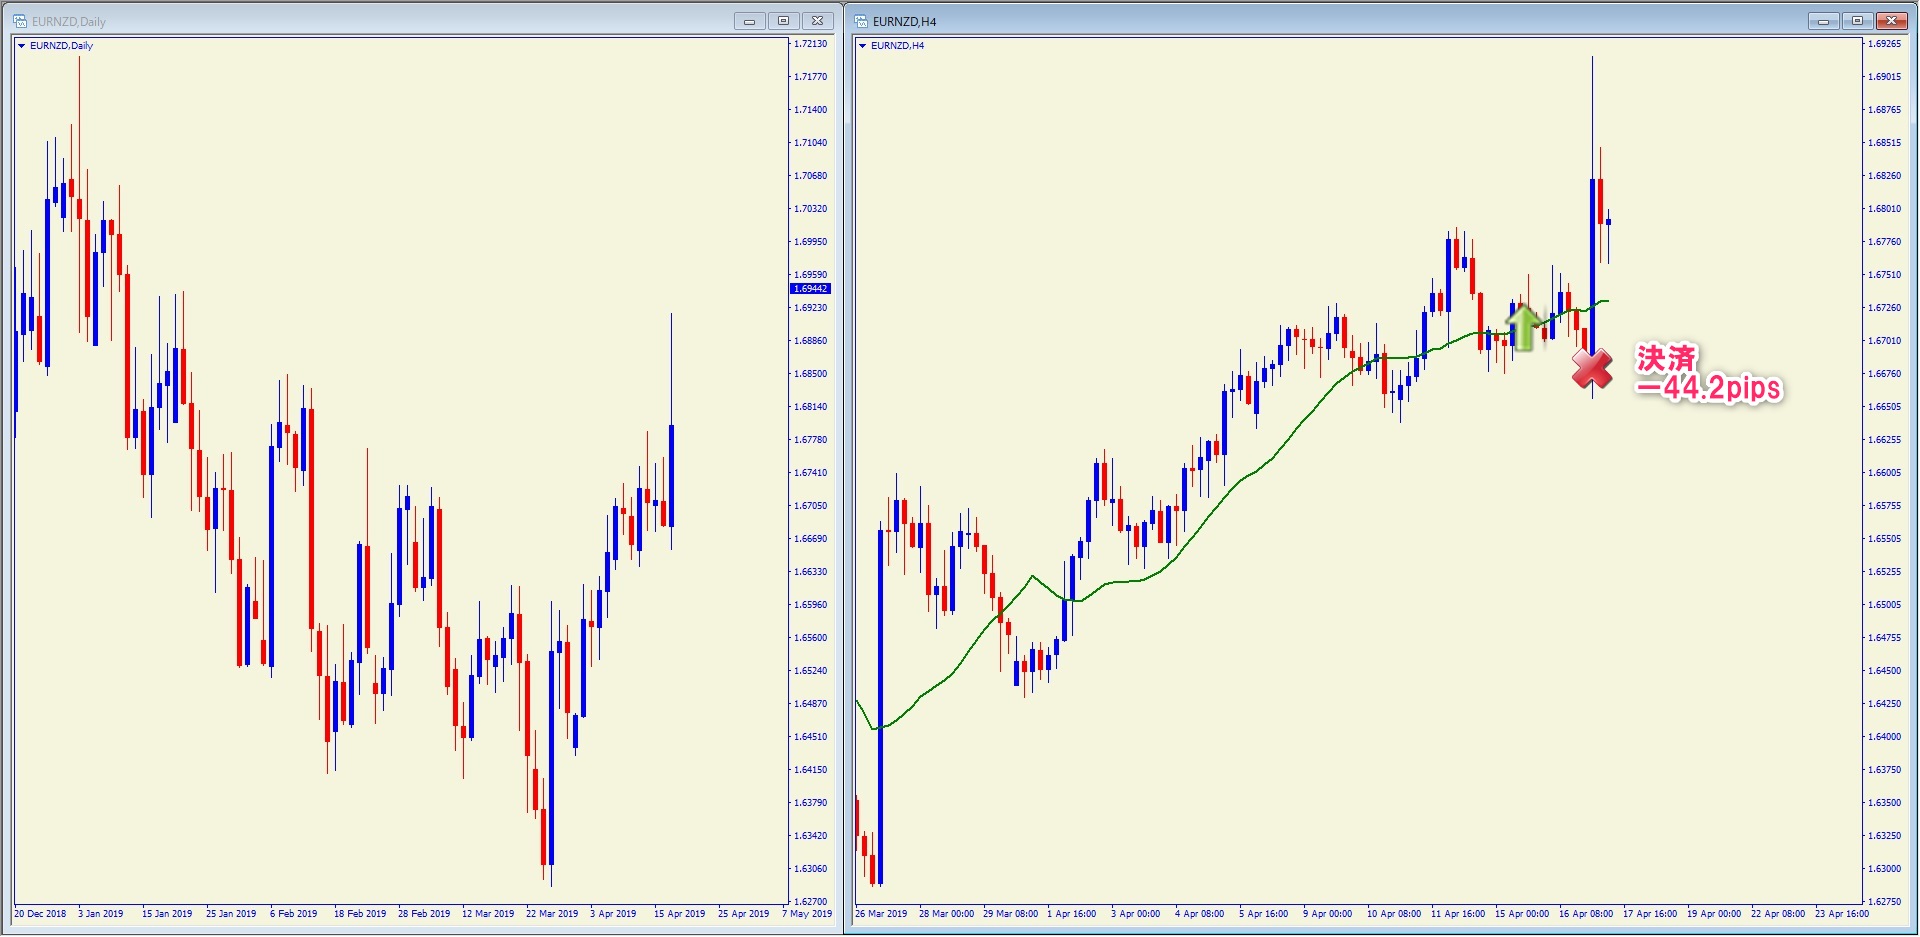Viewport: 1920px width, 937px height.
Task: Minimize the EURNZD,Daily chart window
Action: (x=749, y=21)
